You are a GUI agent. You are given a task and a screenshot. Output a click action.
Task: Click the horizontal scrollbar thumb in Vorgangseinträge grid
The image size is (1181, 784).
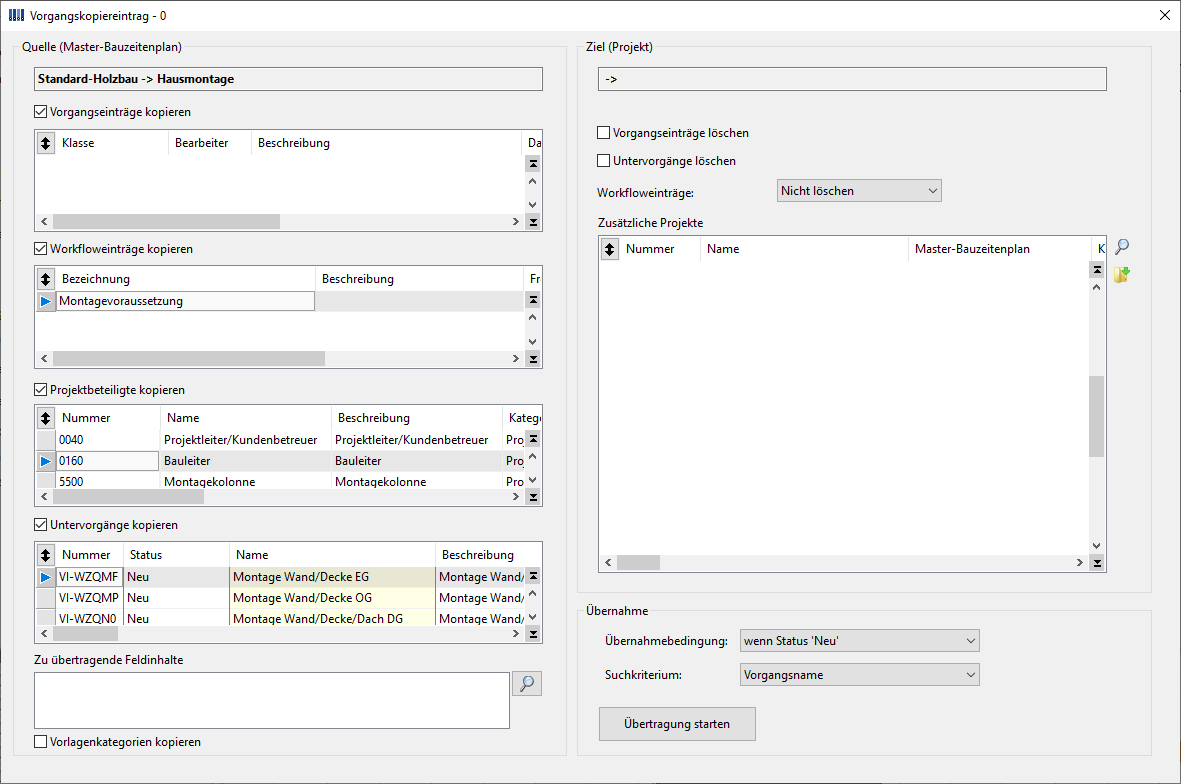coord(166,221)
